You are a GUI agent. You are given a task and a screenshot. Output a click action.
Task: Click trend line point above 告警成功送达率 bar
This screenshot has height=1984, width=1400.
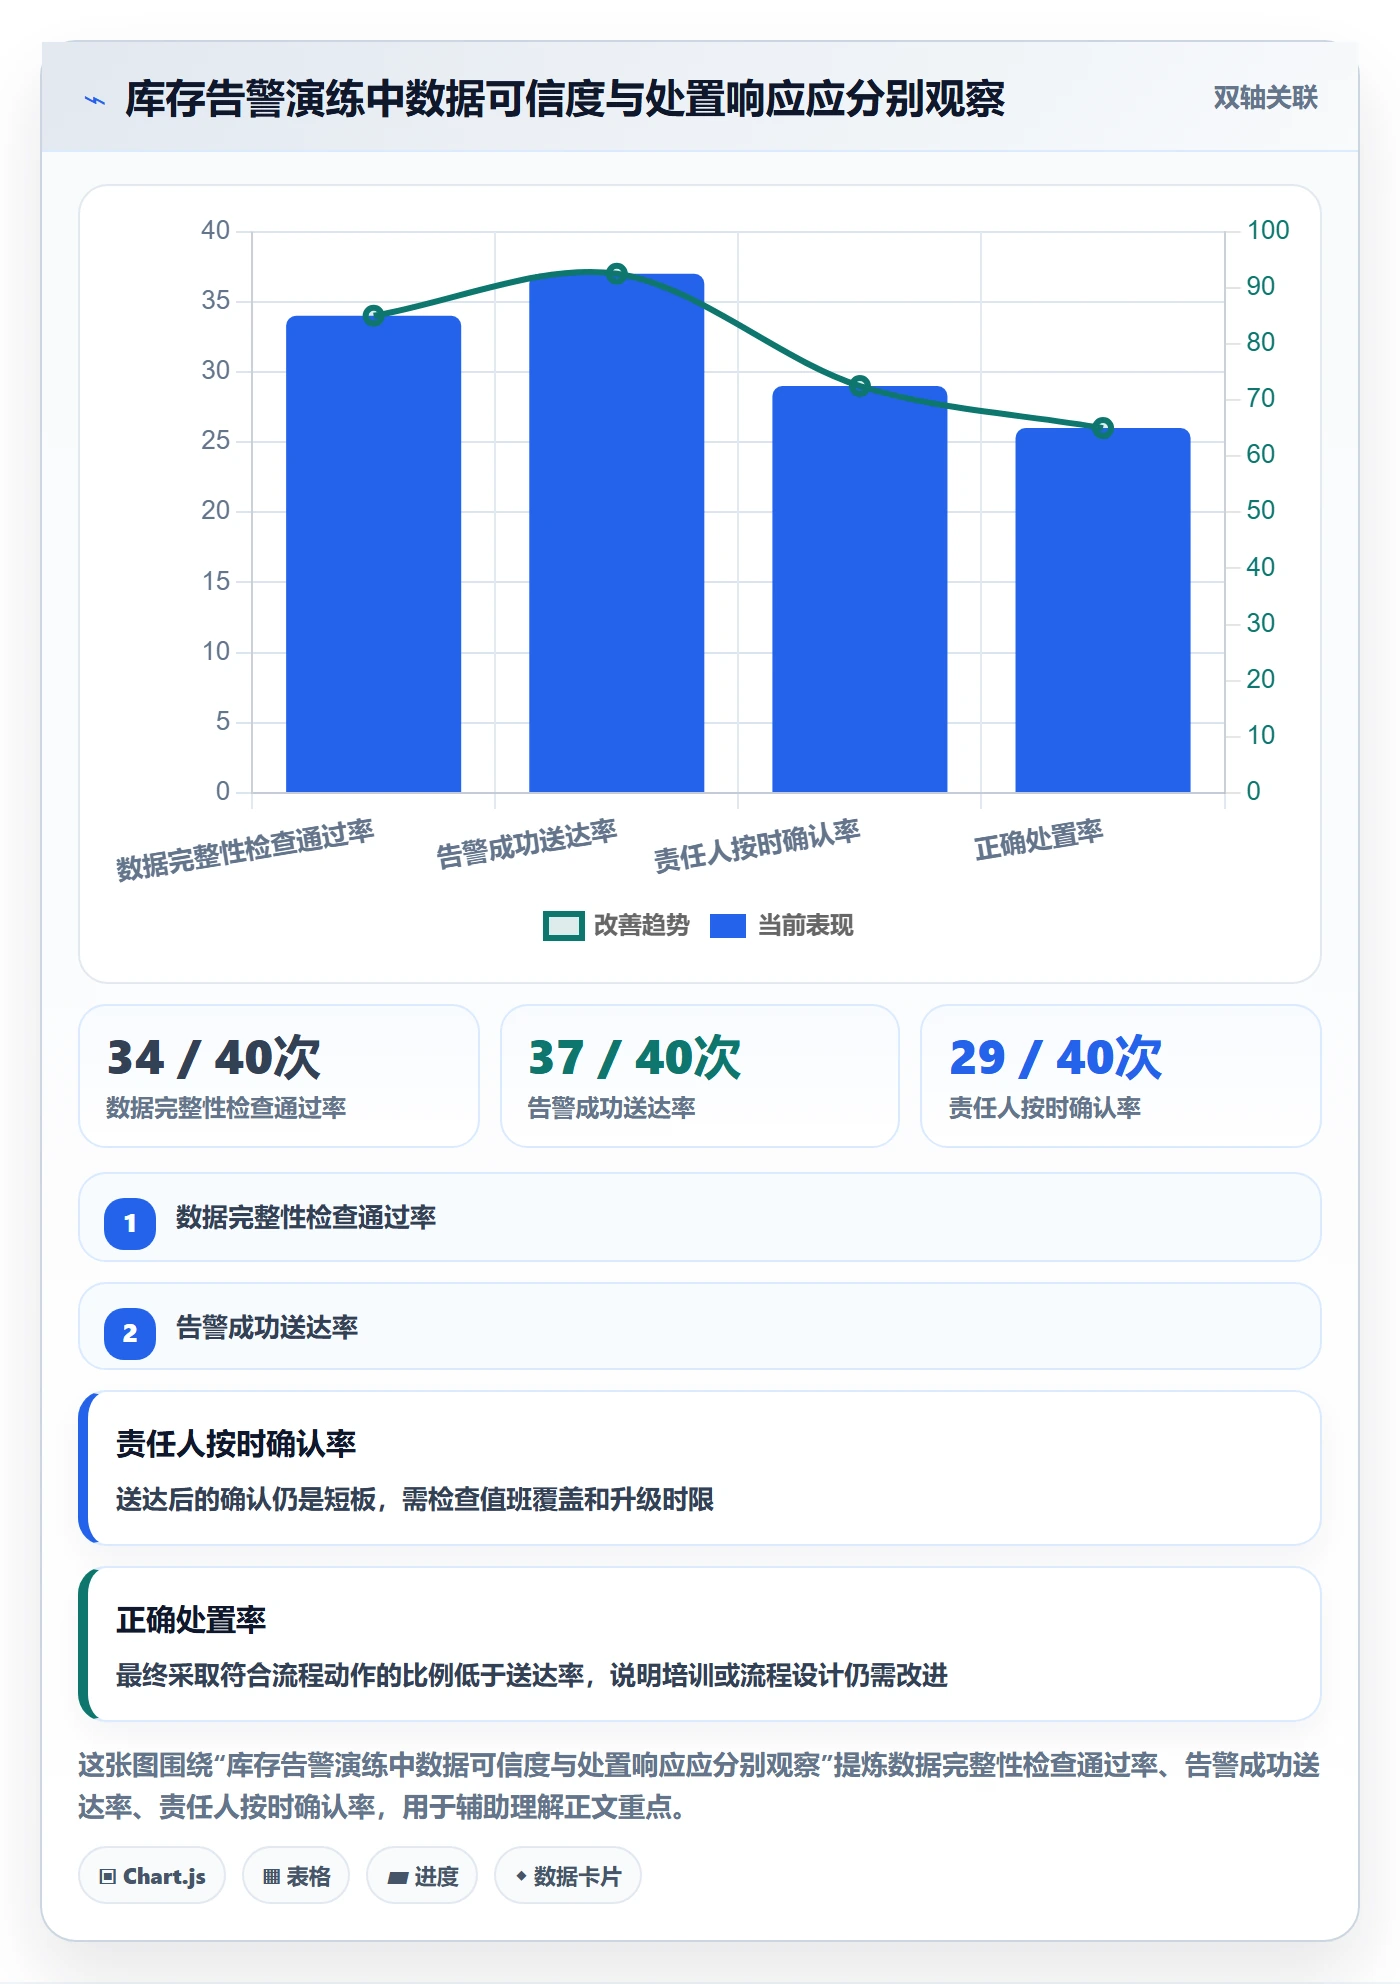[x=617, y=274]
